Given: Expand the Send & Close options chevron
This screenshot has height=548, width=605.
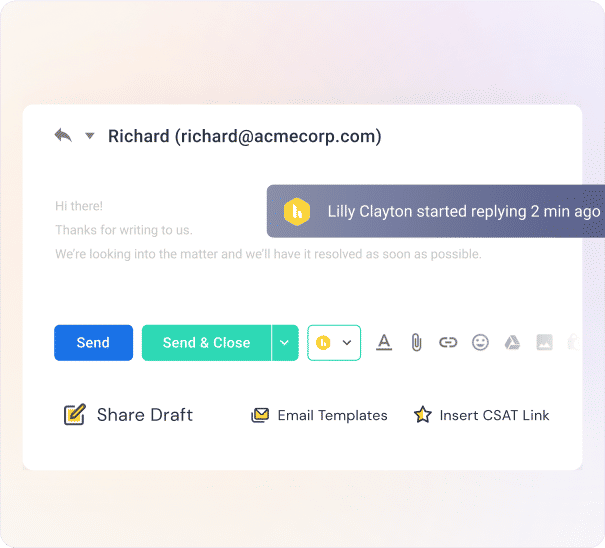Looking at the screenshot, I should click(285, 343).
